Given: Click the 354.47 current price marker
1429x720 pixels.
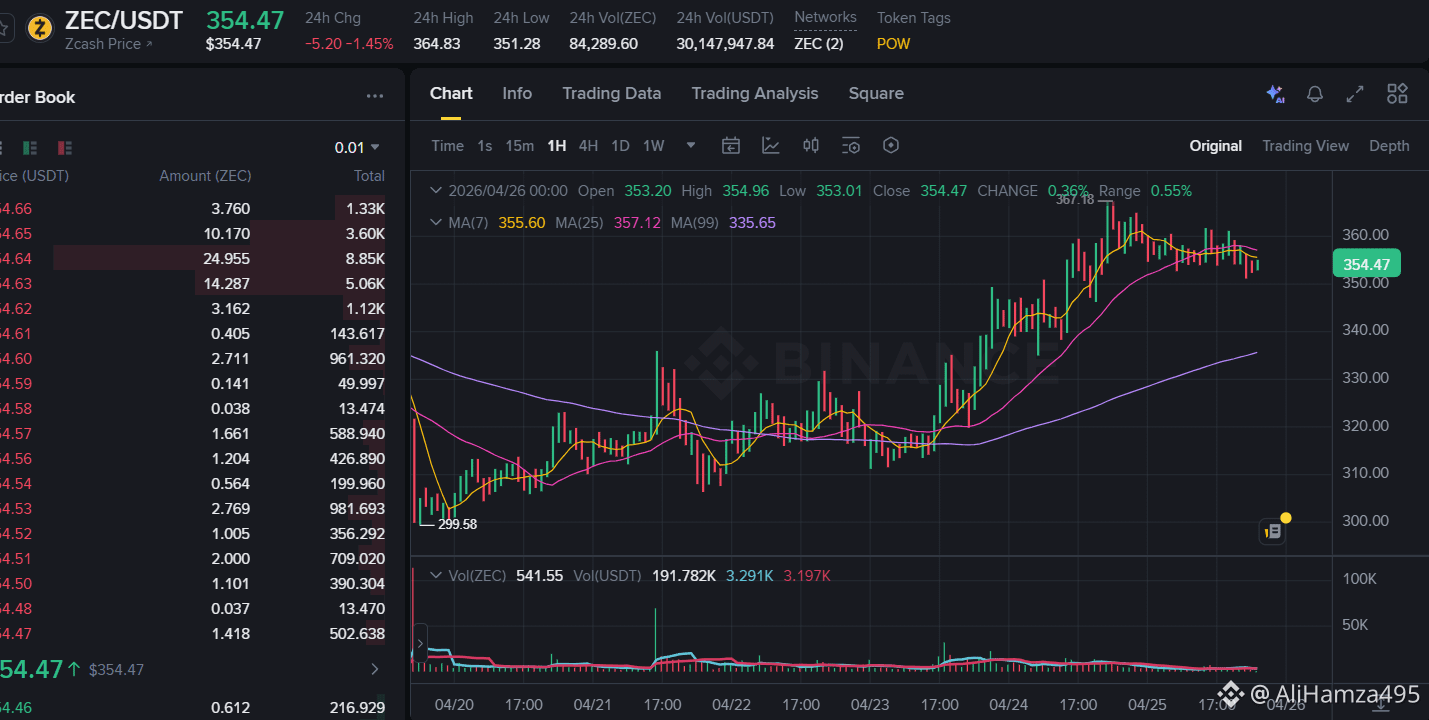Looking at the screenshot, I should click(1366, 264).
